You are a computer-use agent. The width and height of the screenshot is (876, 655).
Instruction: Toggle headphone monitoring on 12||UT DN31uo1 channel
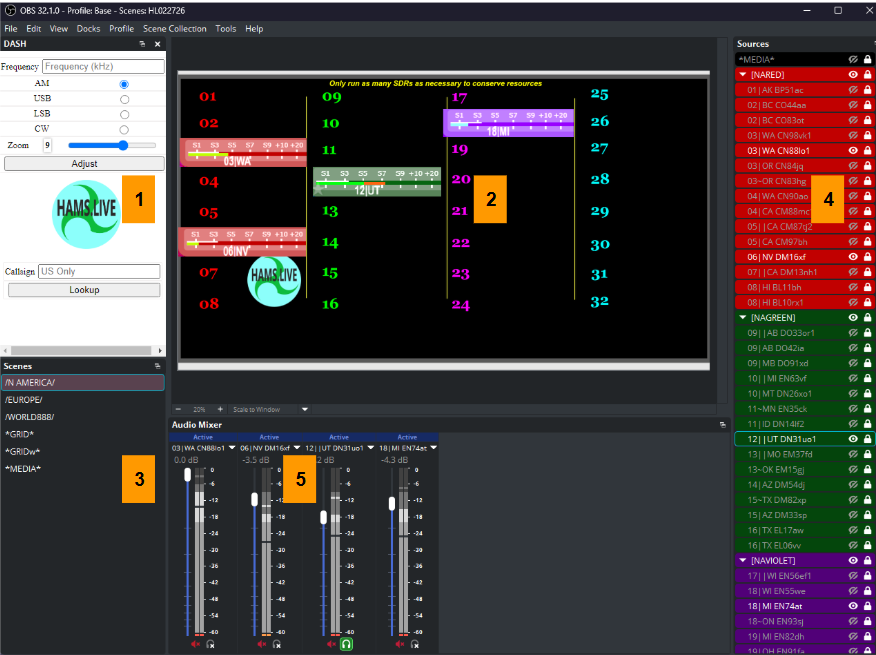click(346, 645)
